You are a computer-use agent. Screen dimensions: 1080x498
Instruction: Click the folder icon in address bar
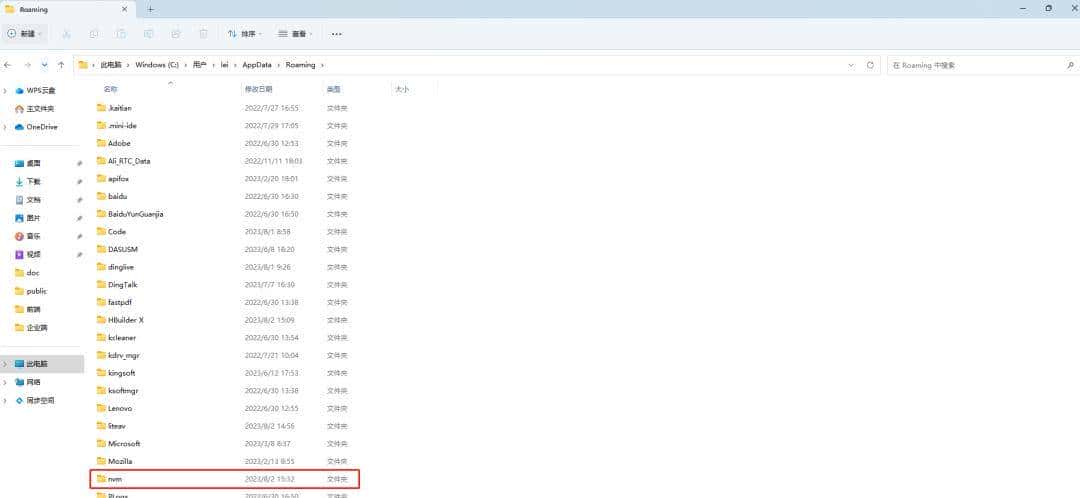(x=83, y=65)
